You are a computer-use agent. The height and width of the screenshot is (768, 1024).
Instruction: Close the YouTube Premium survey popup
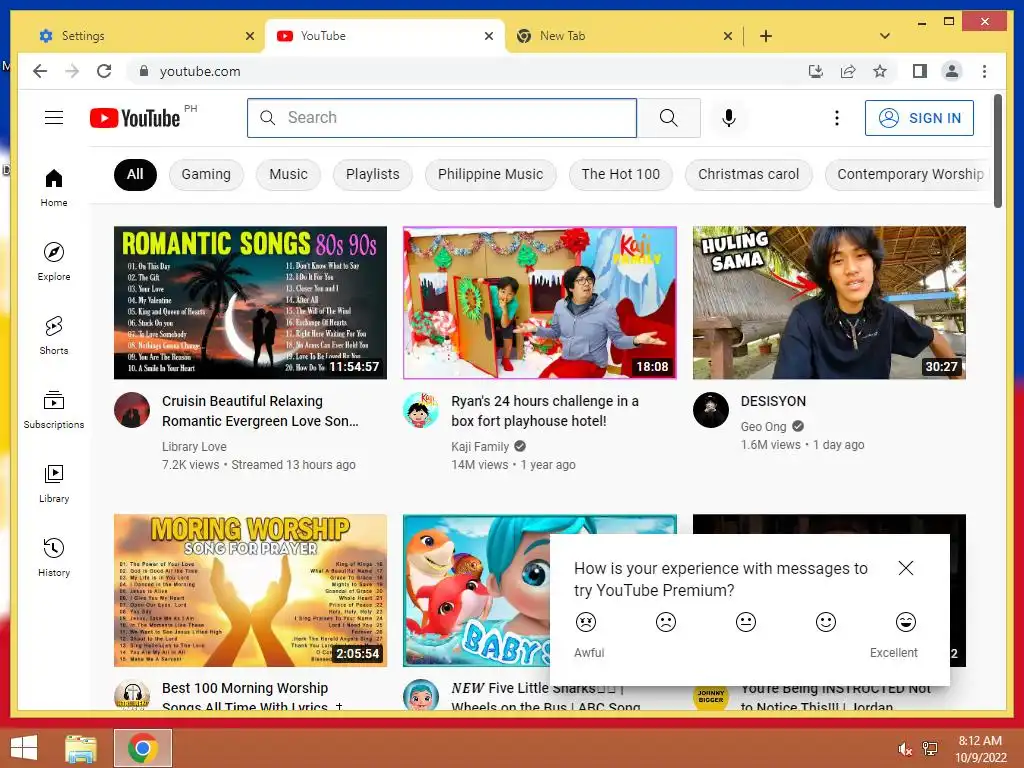[905, 568]
